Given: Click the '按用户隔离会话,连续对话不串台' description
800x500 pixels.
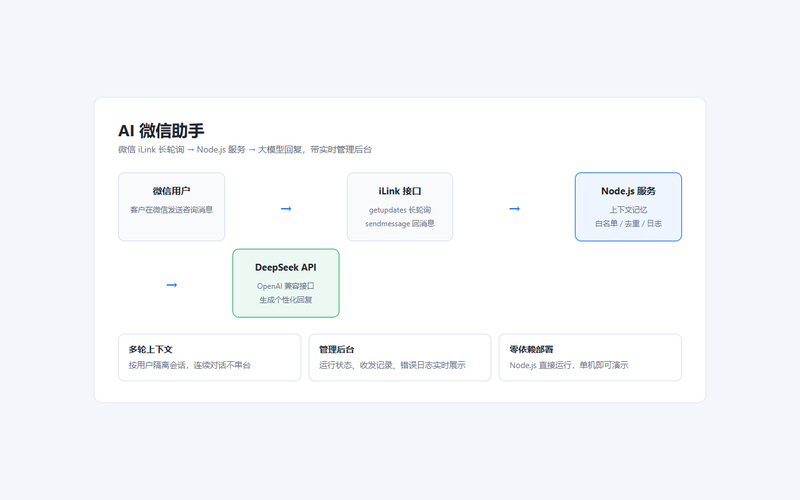Looking at the screenshot, I should (190, 365).
